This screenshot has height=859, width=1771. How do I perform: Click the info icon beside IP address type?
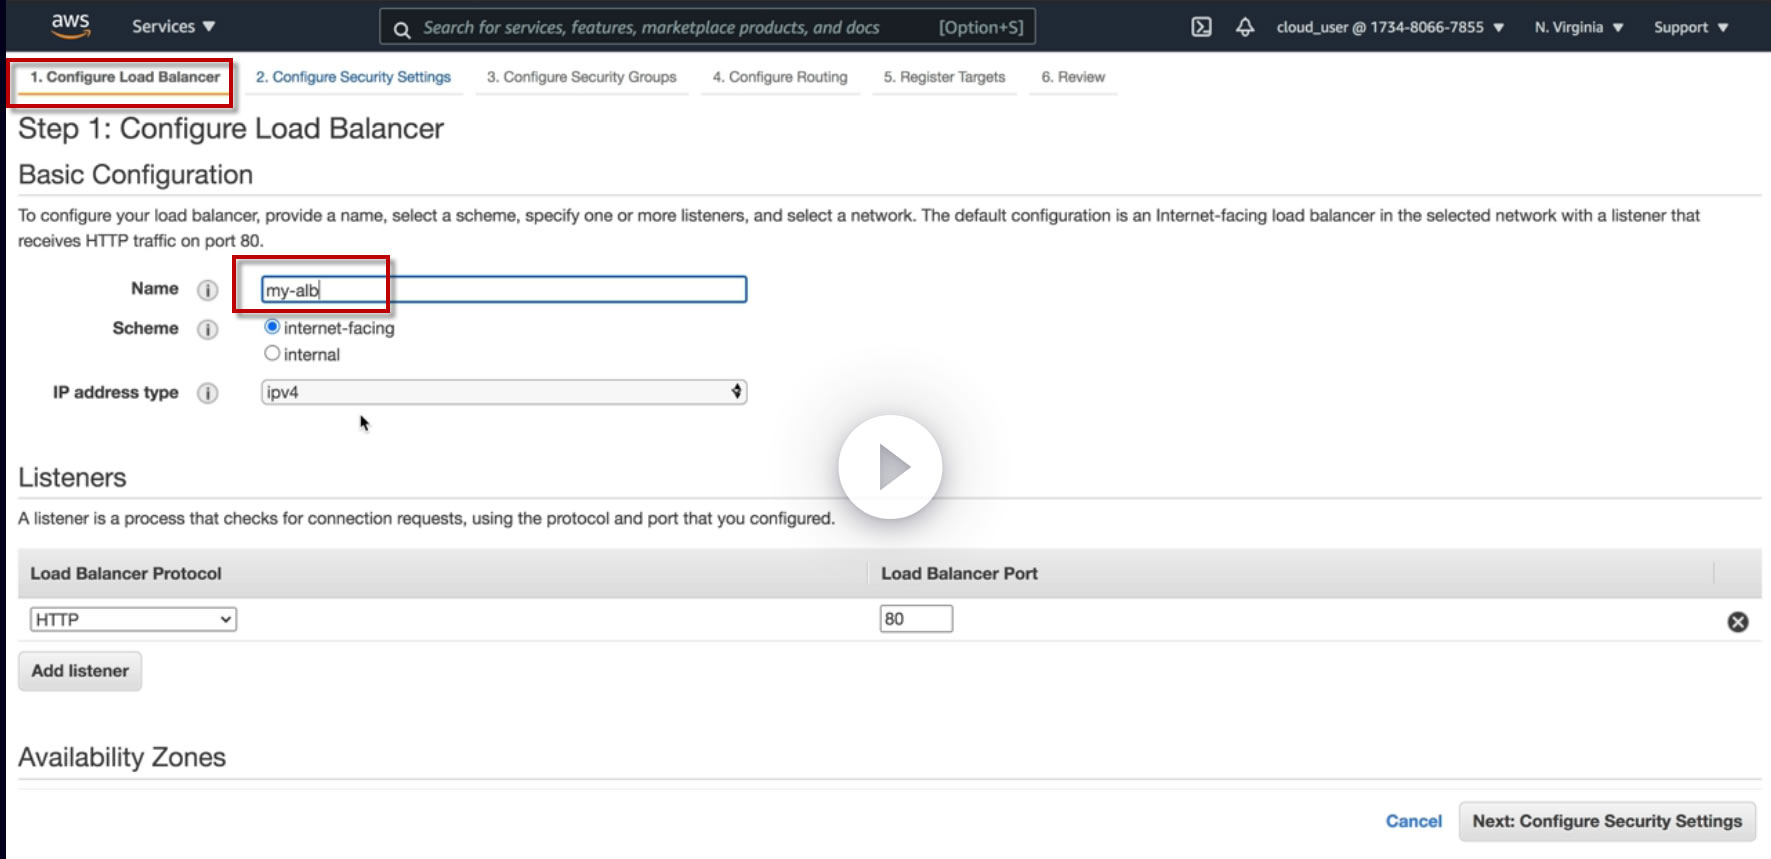pyautogui.click(x=207, y=393)
